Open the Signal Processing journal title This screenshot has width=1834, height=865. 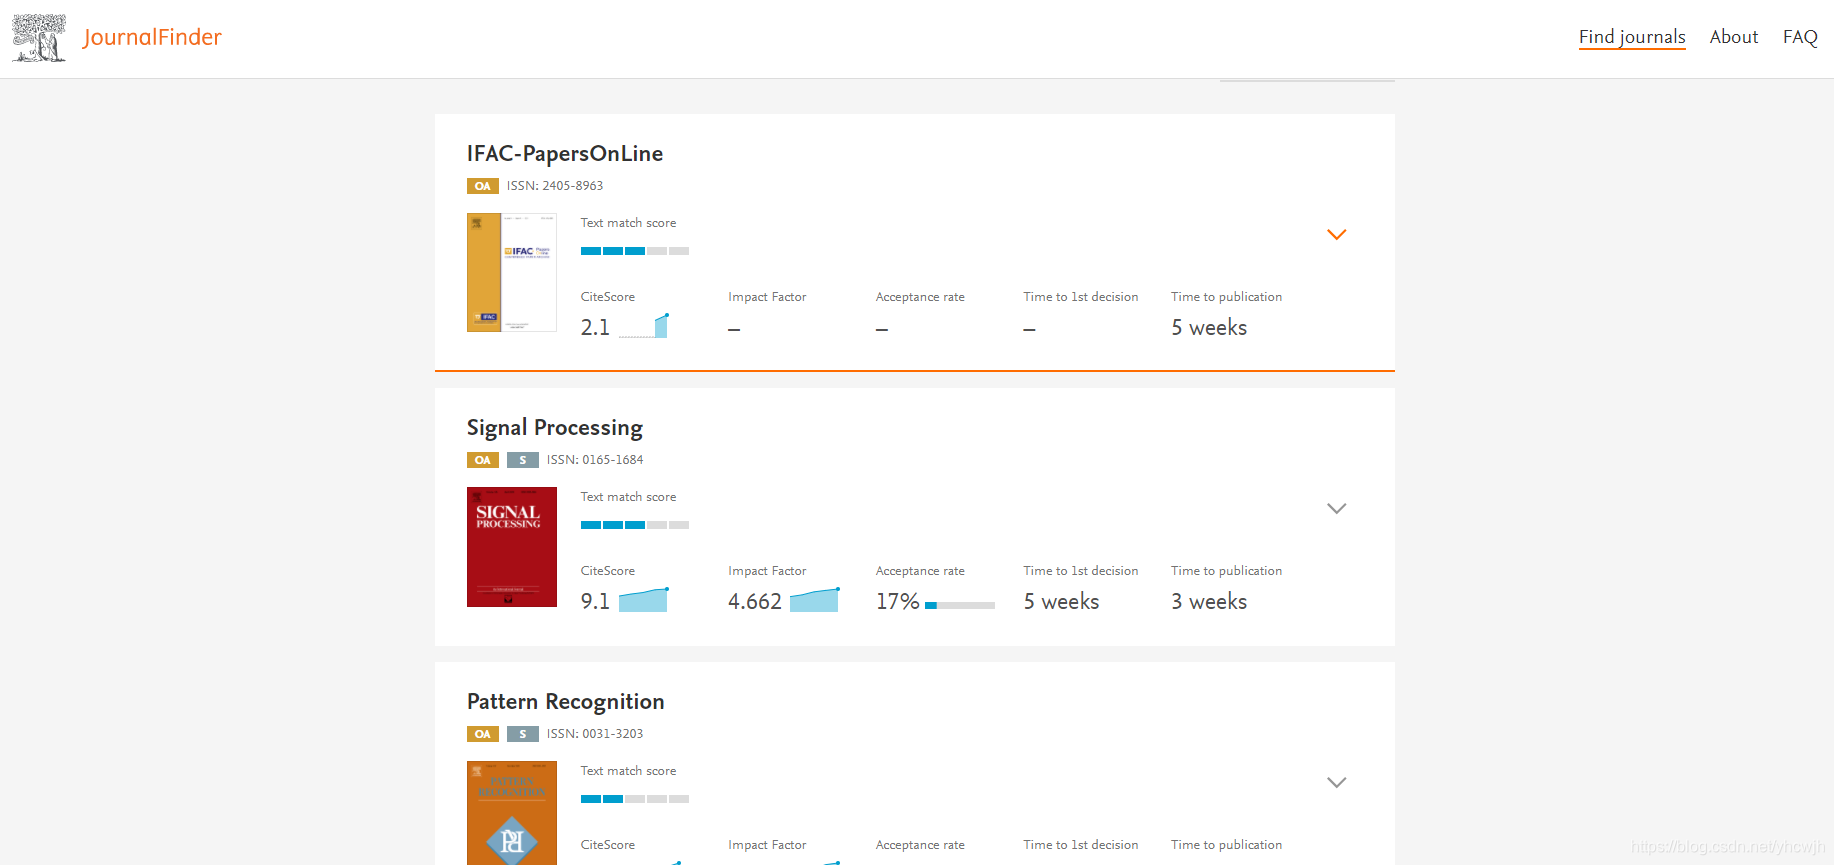point(555,428)
